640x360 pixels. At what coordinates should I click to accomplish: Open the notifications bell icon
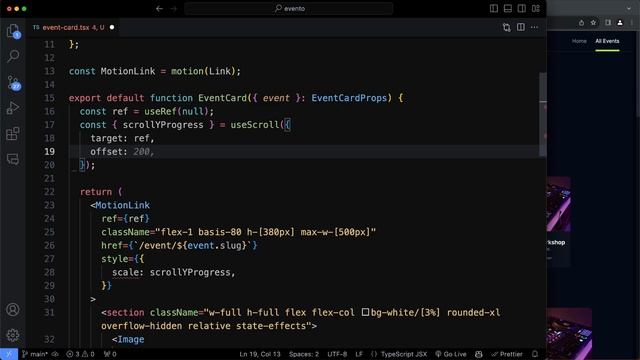pos(535,354)
